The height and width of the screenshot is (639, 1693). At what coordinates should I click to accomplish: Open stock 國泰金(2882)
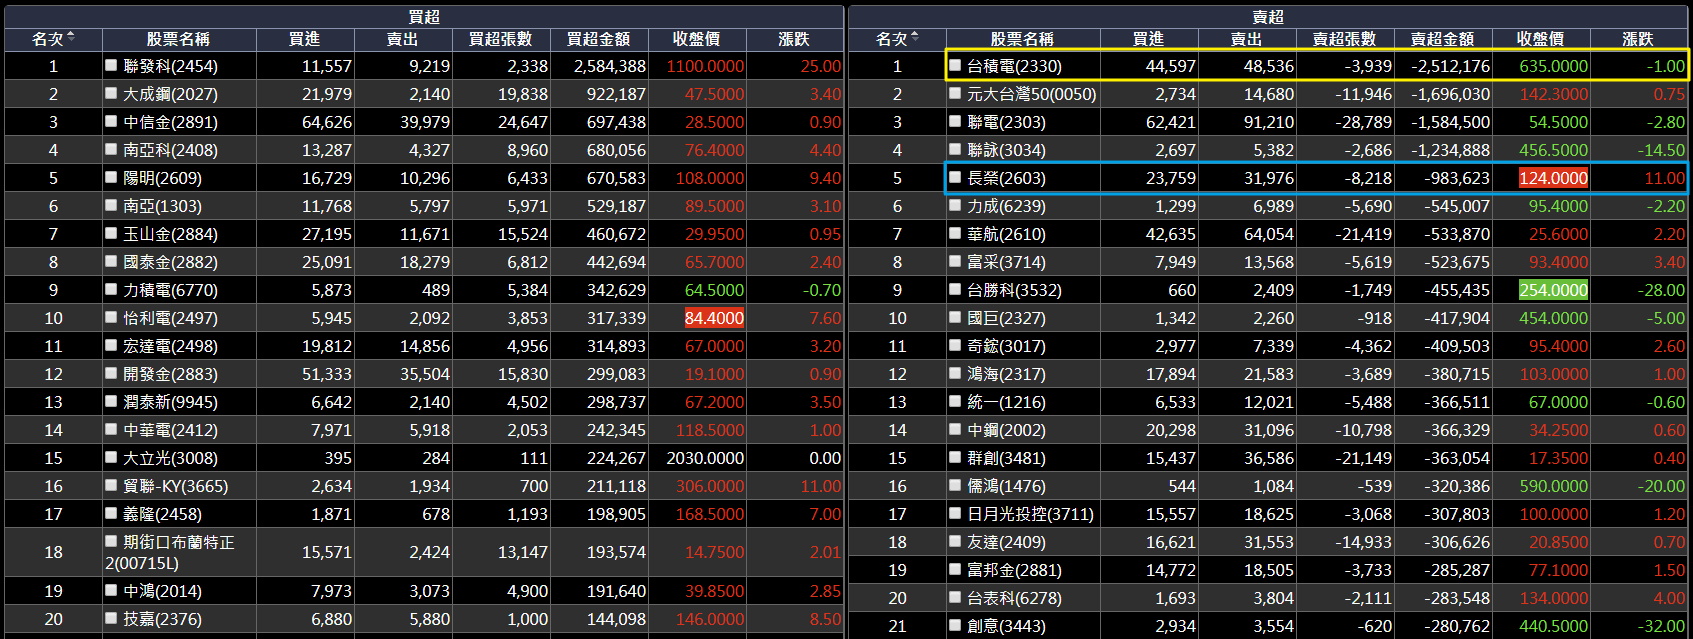(170, 262)
